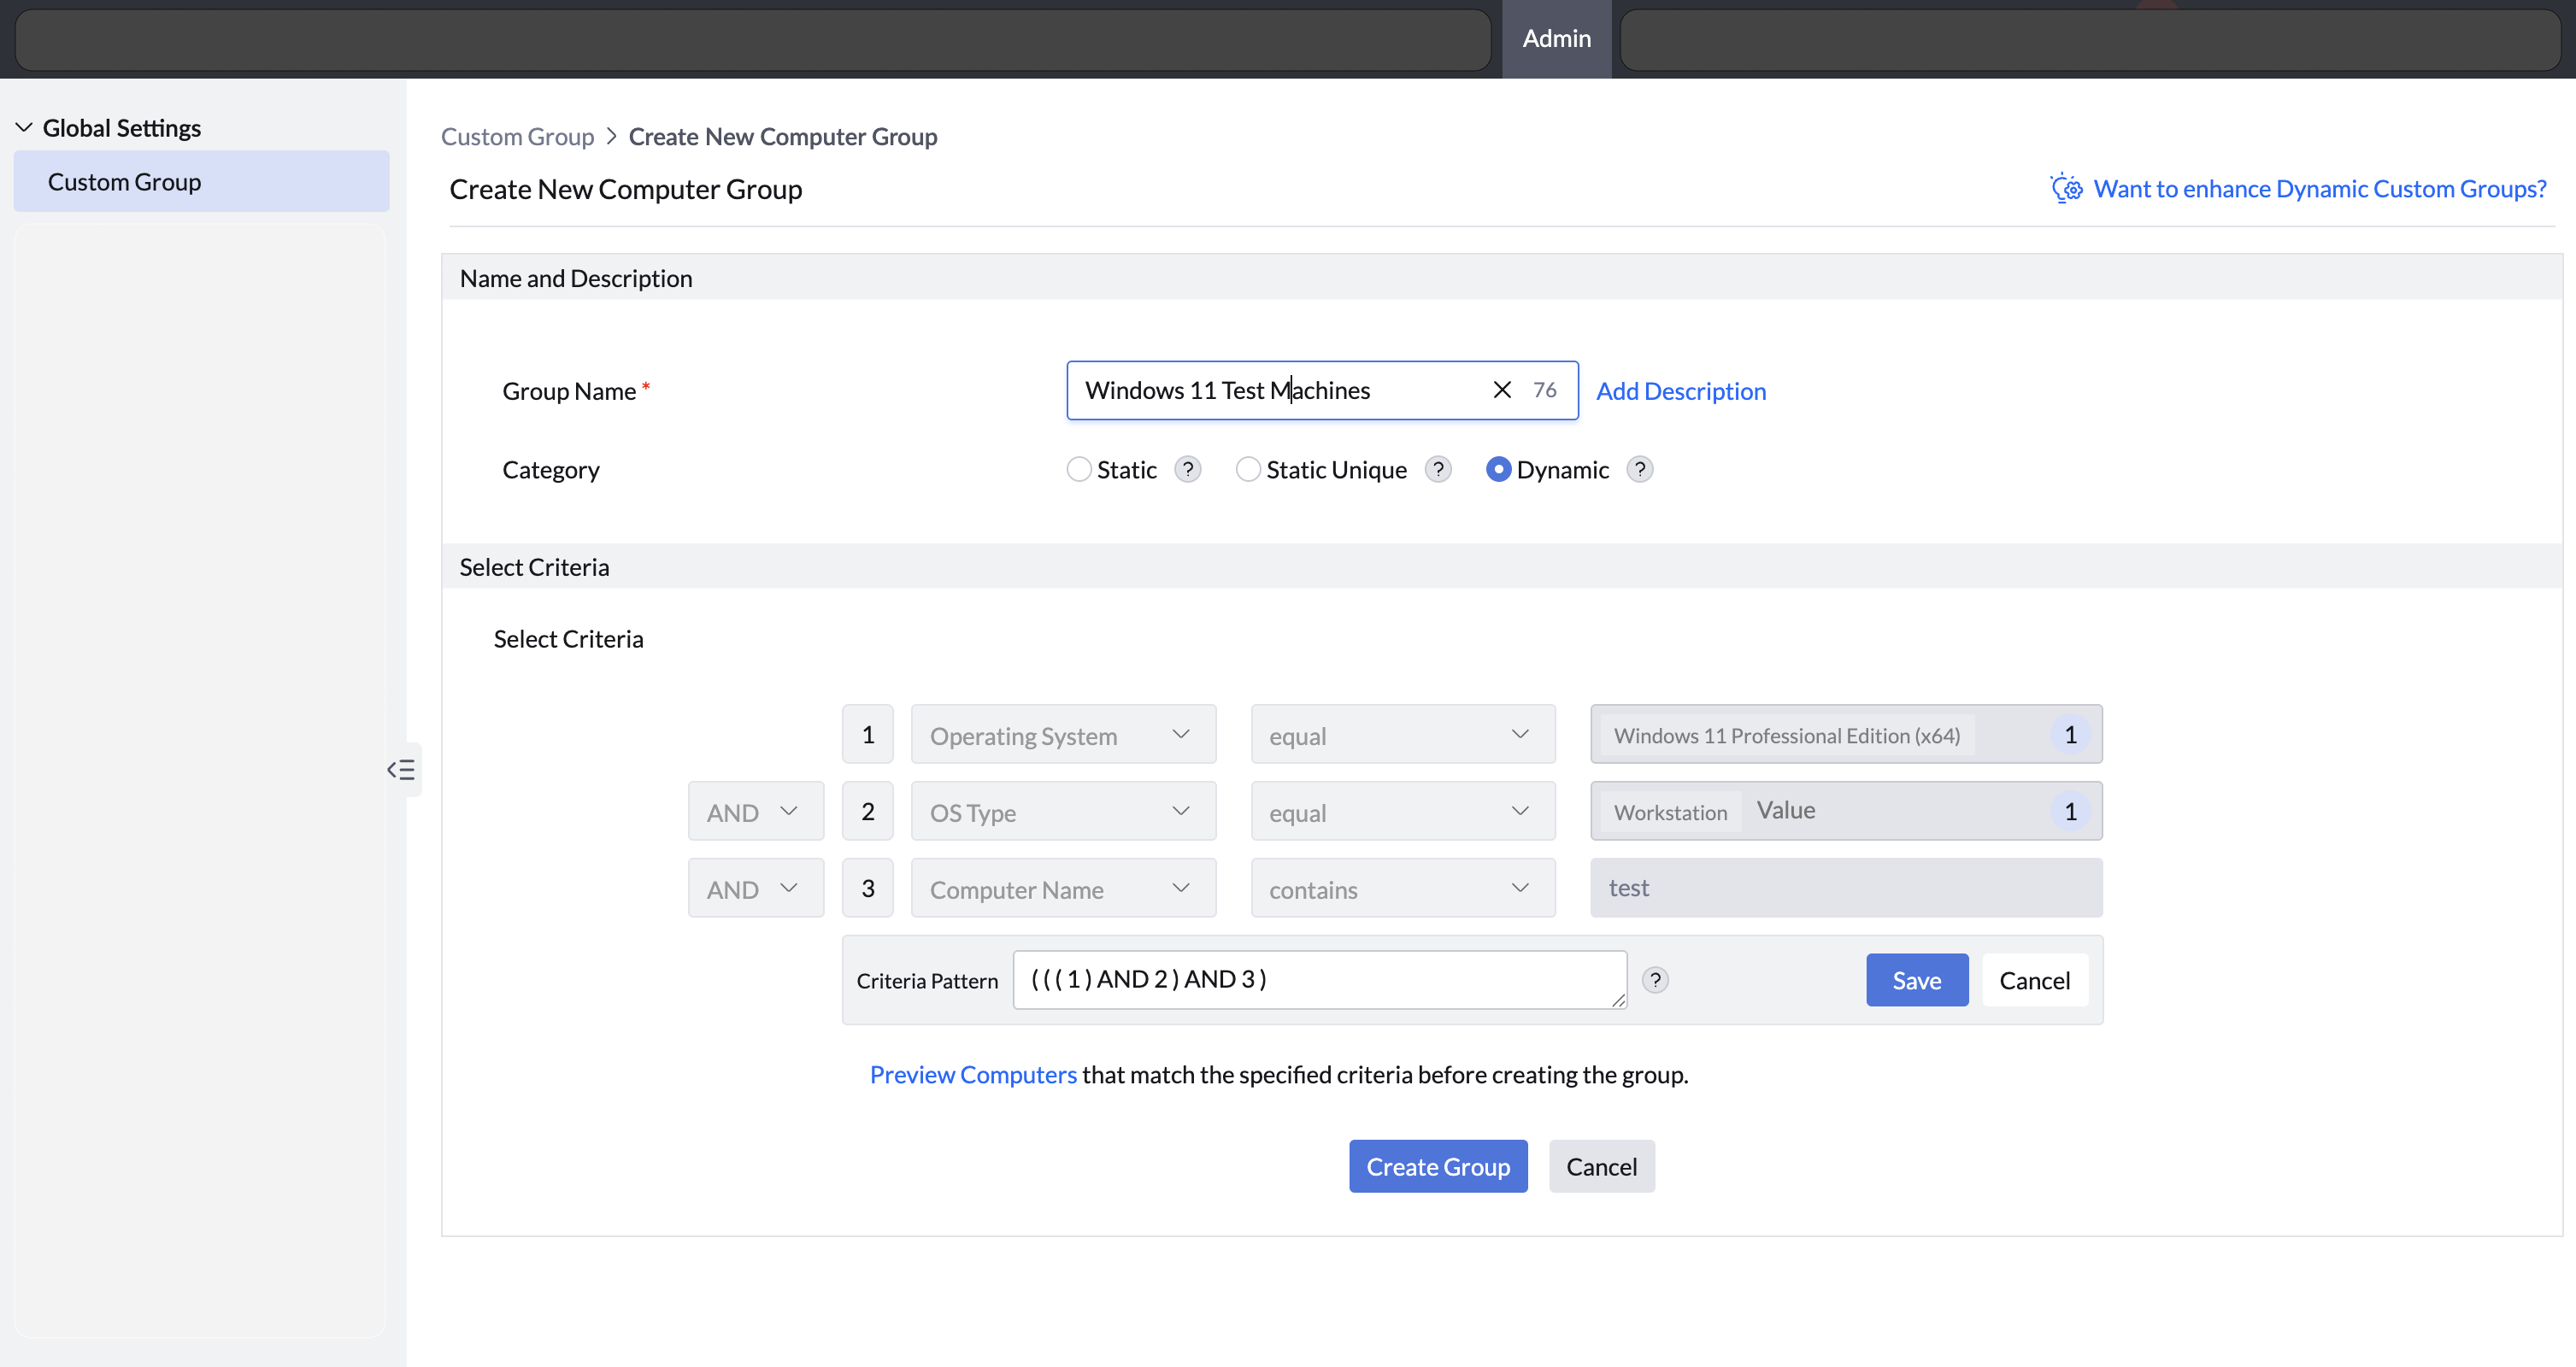Choose the Dynamic category option
This screenshot has height=1367, width=2576.
pos(1497,469)
